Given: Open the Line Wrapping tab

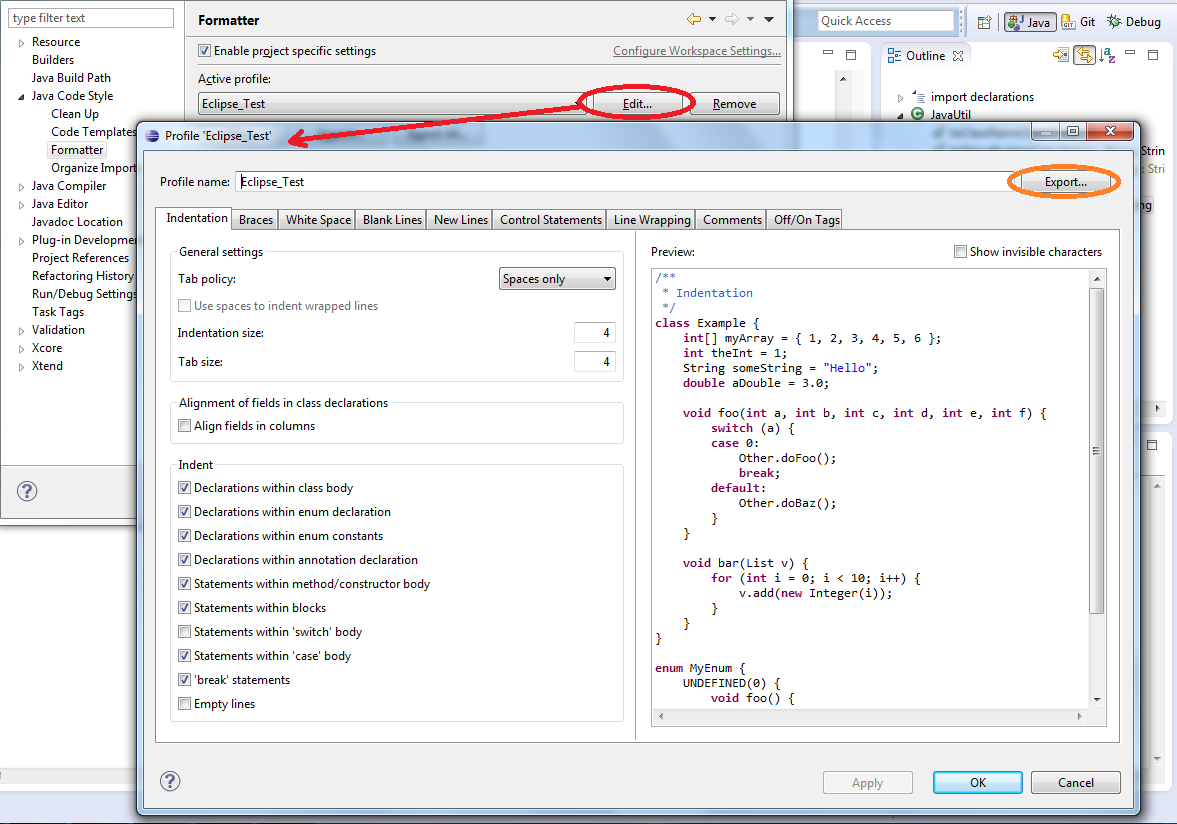Looking at the screenshot, I should (x=652, y=219).
